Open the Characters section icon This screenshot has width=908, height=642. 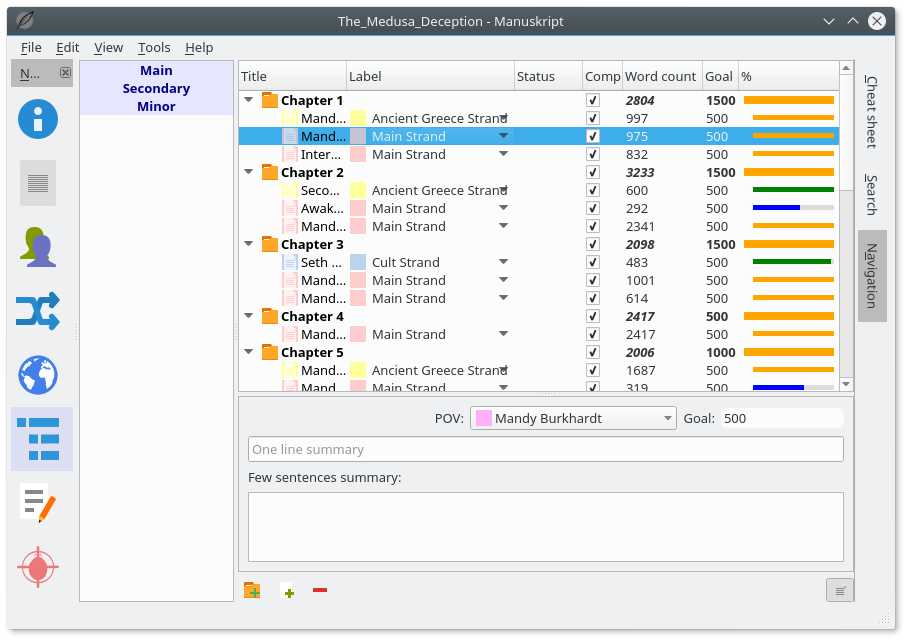click(x=38, y=246)
